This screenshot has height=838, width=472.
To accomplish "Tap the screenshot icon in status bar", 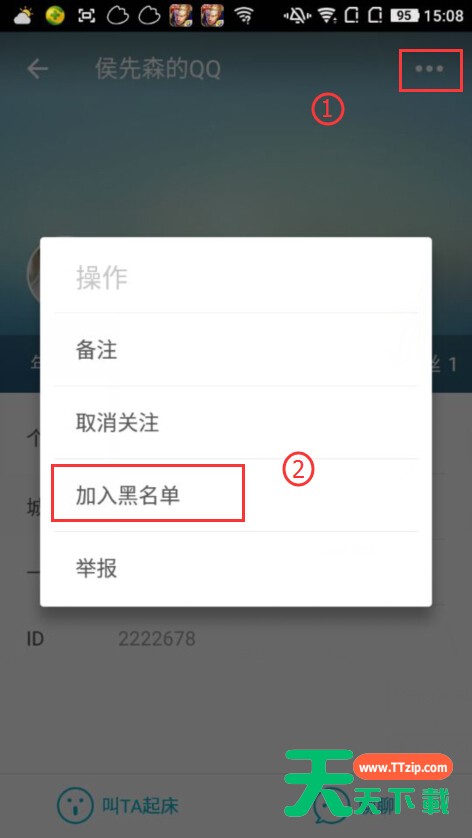I will [87, 16].
